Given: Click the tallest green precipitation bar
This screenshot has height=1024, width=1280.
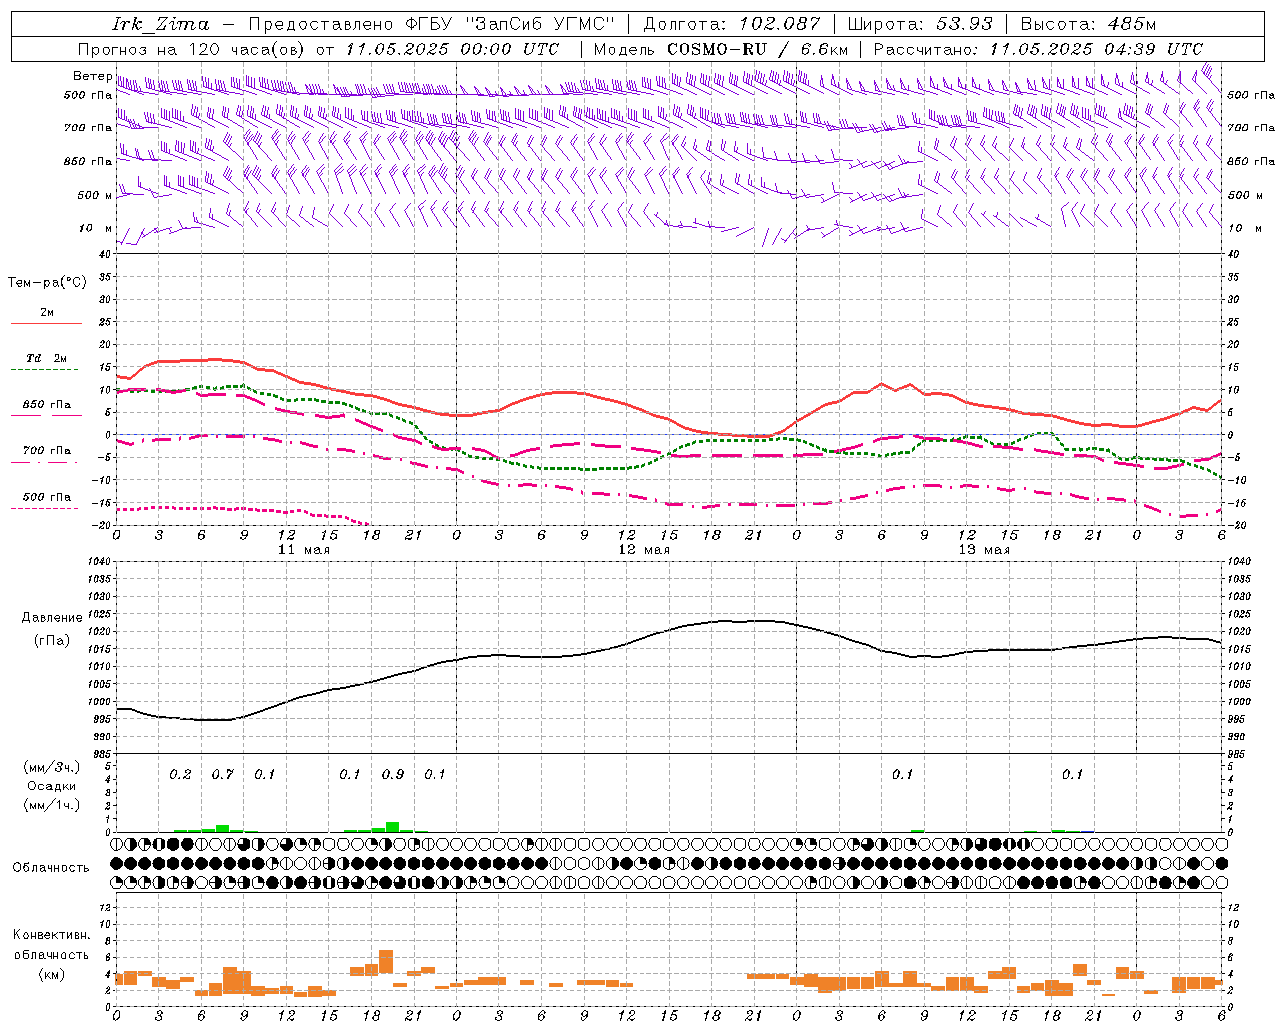Looking at the screenshot, I should [x=393, y=827].
